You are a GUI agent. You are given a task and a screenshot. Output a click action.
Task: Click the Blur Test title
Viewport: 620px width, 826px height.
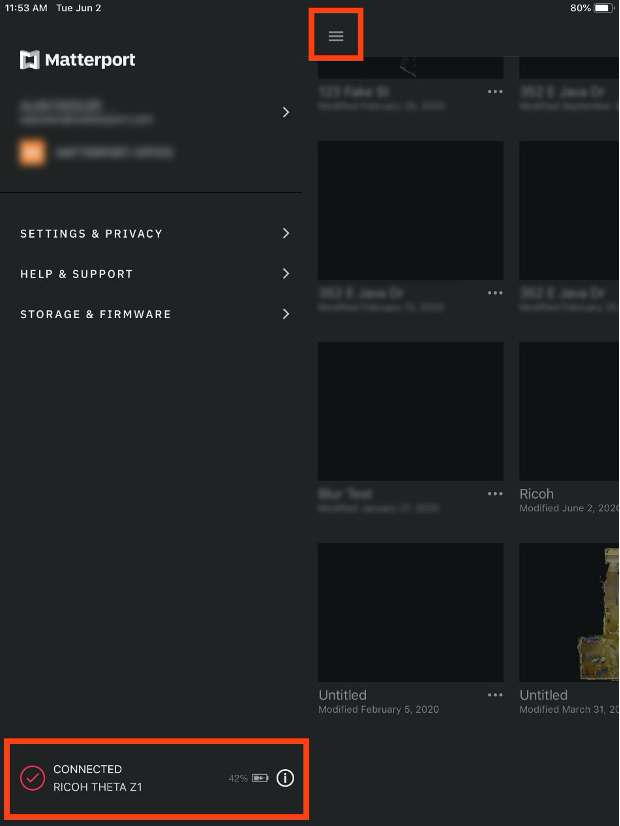click(345, 494)
